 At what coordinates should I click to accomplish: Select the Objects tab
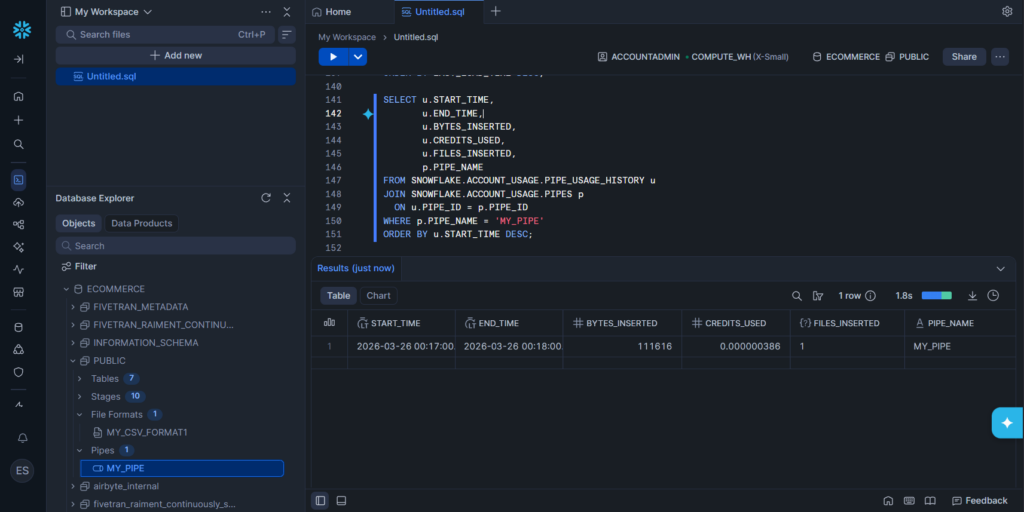click(x=78, y=223)
